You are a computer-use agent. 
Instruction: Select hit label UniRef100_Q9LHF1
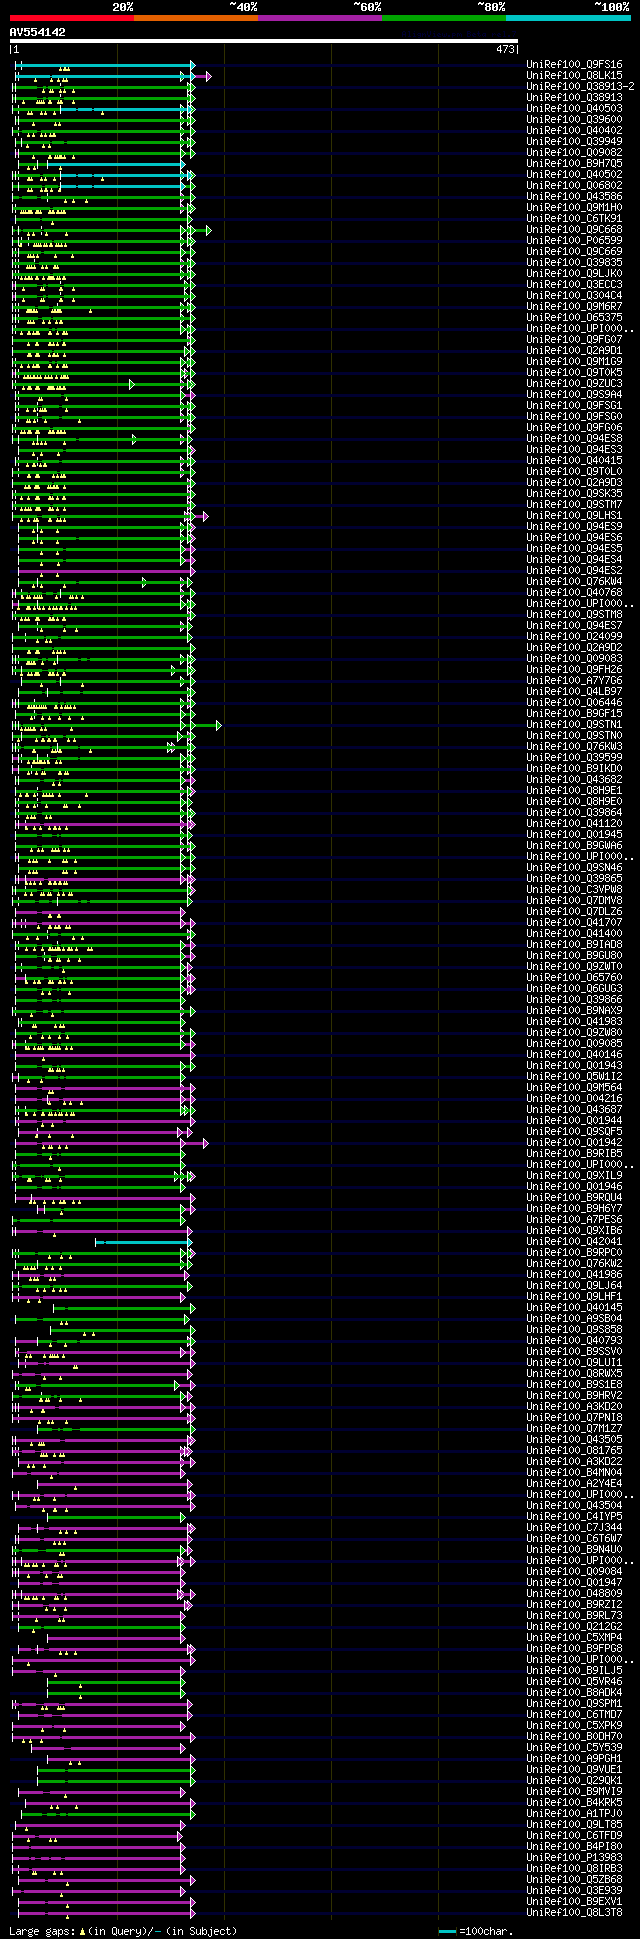coord(574,1296)
